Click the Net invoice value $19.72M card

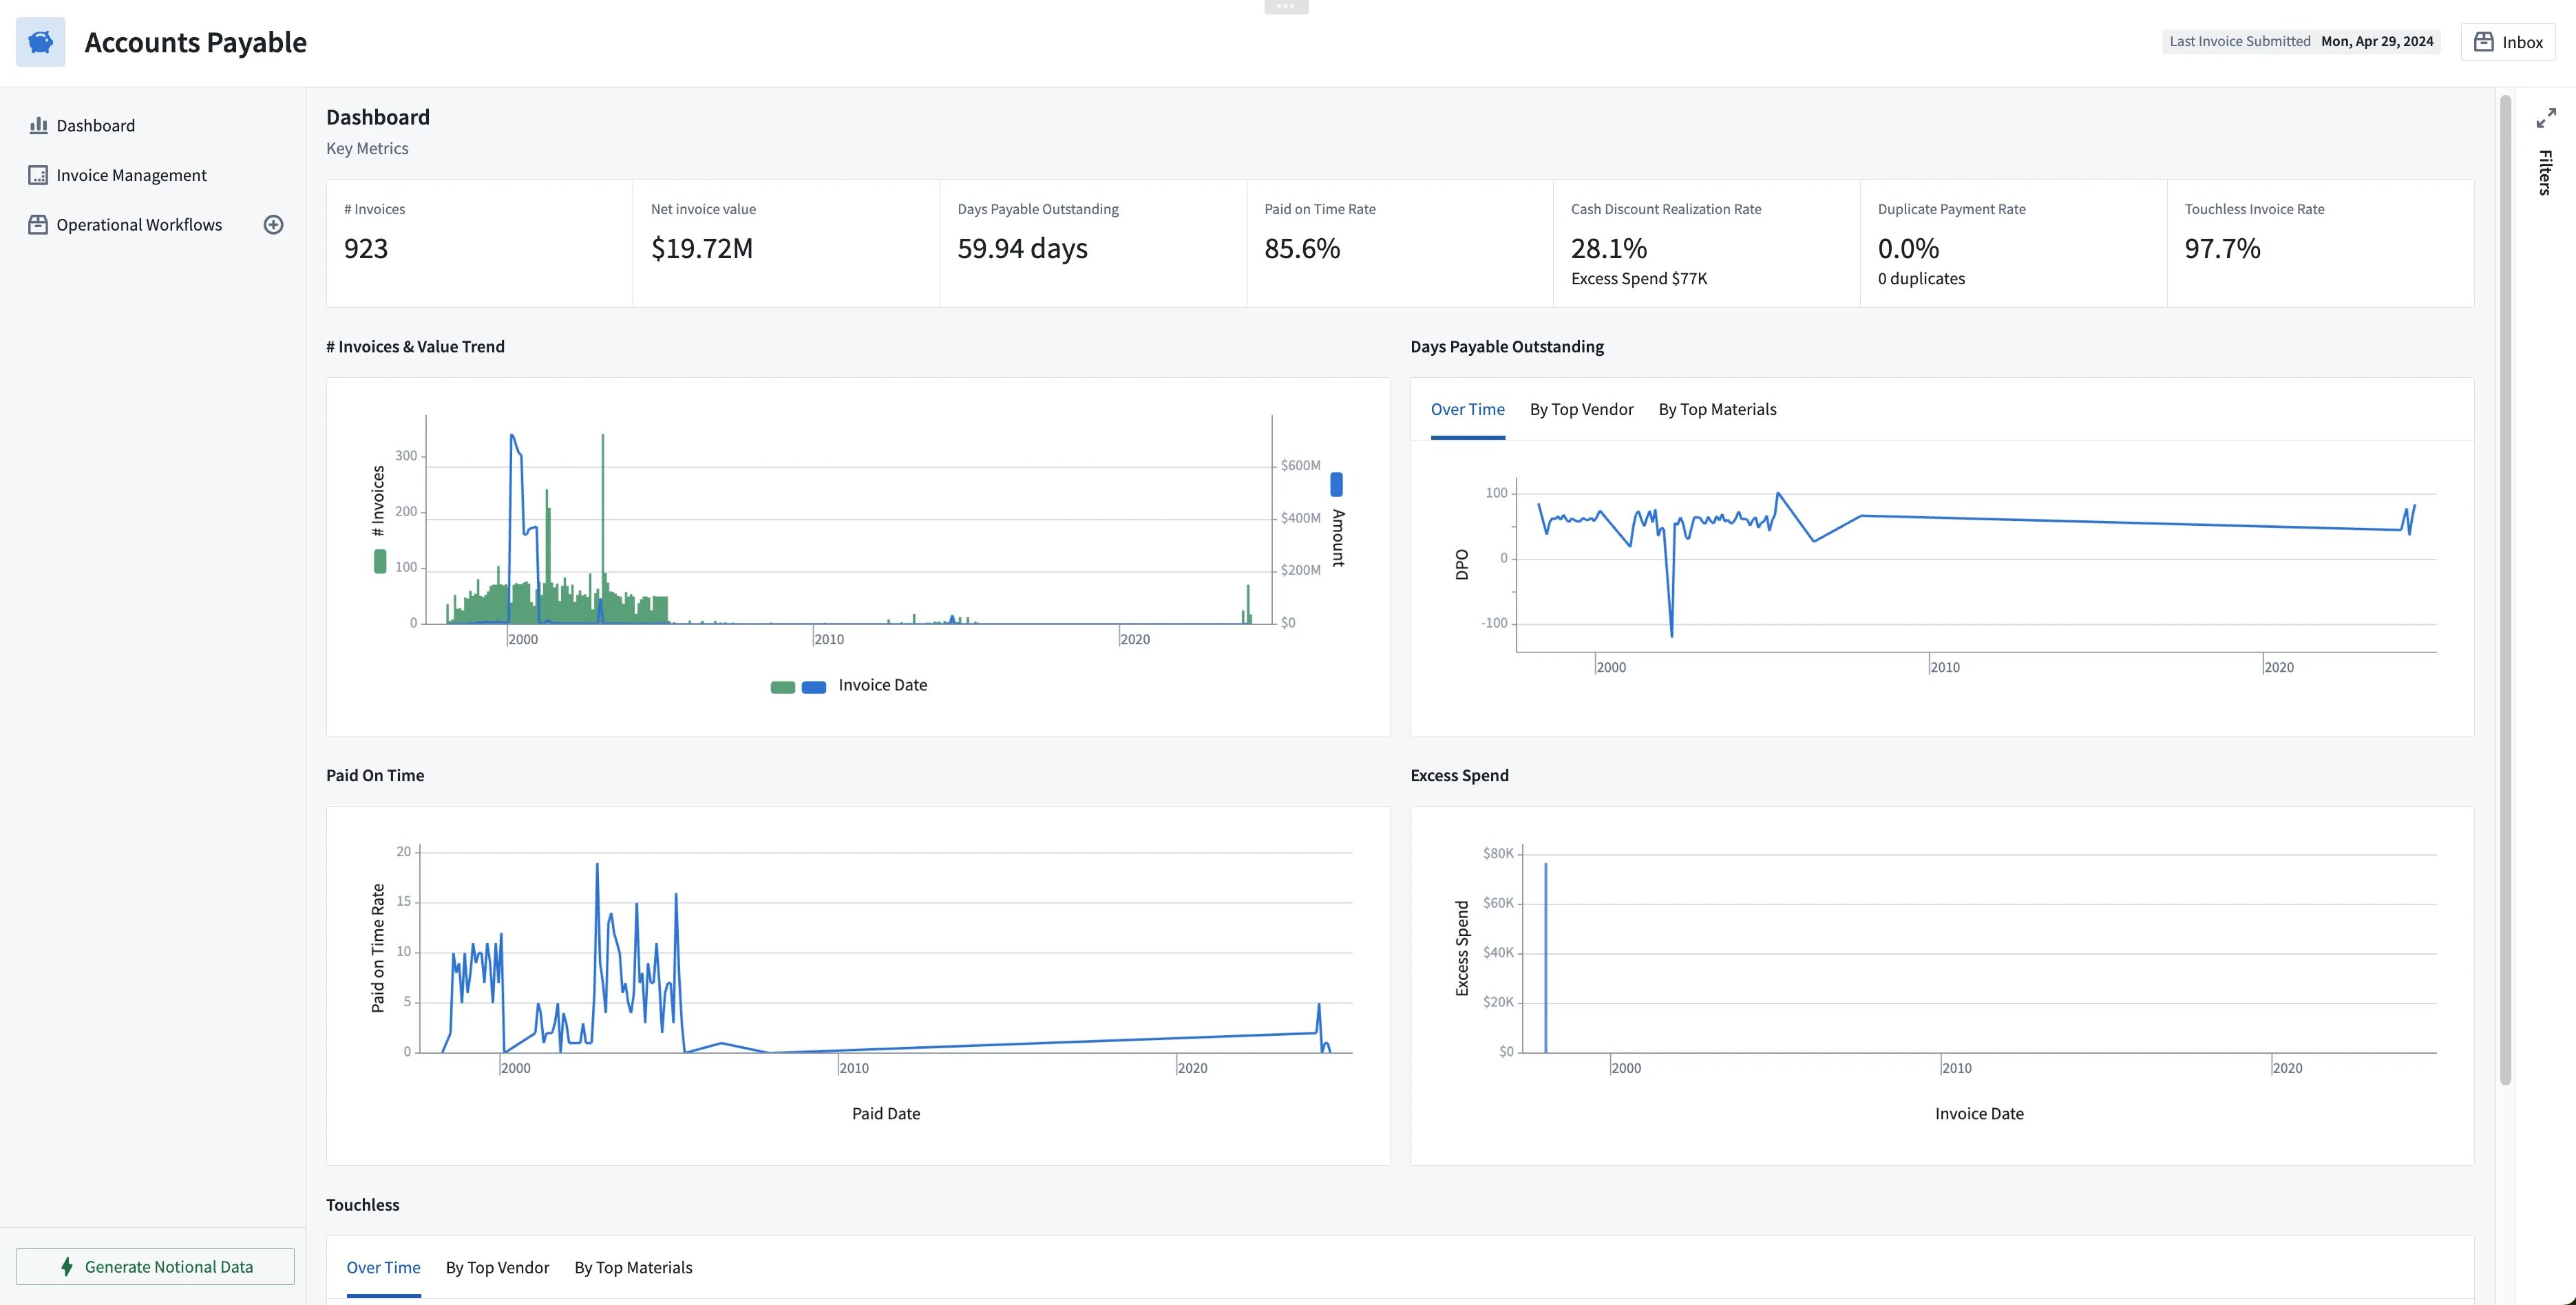click(786, 243)
